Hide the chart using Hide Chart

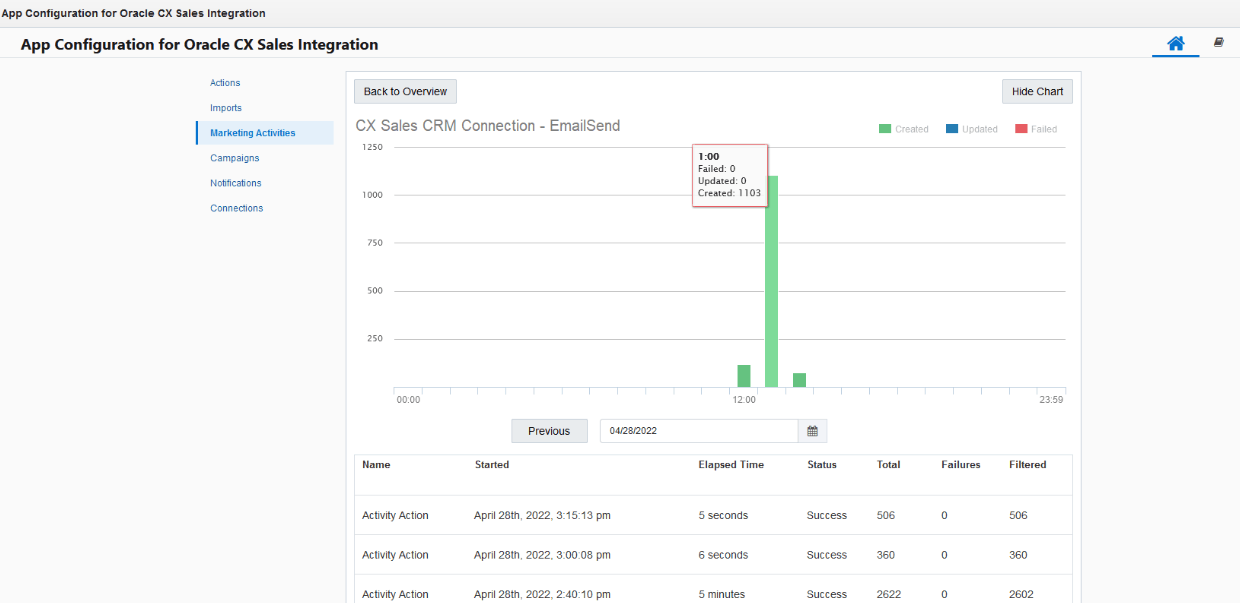[1037, 91]
